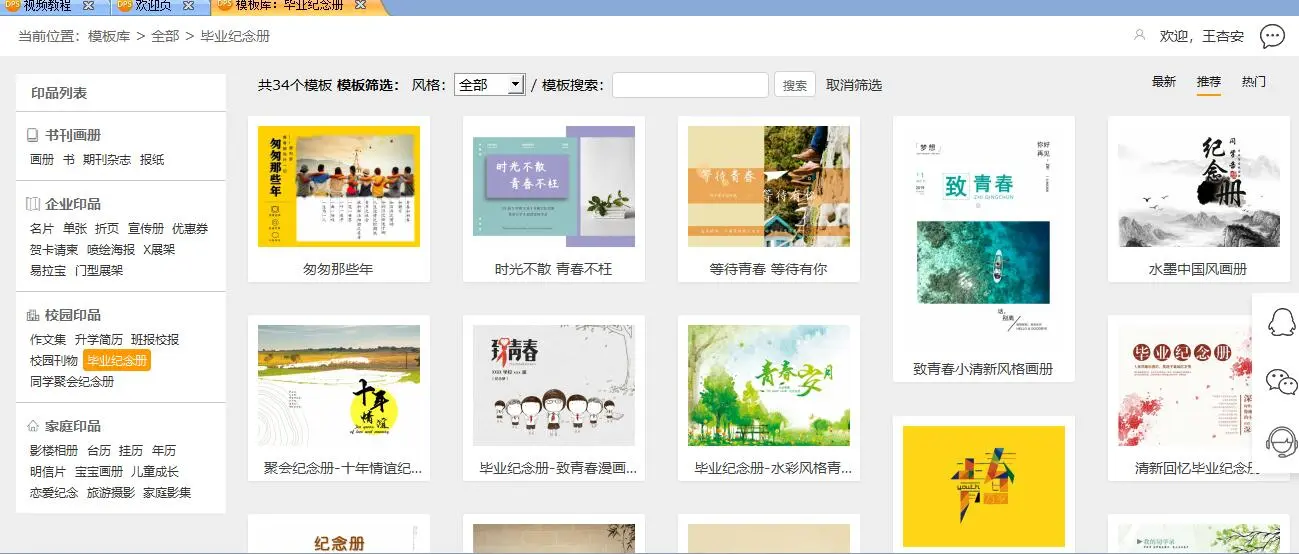
Task: Select 明信片 category
Action: click(x=48, y=472)
